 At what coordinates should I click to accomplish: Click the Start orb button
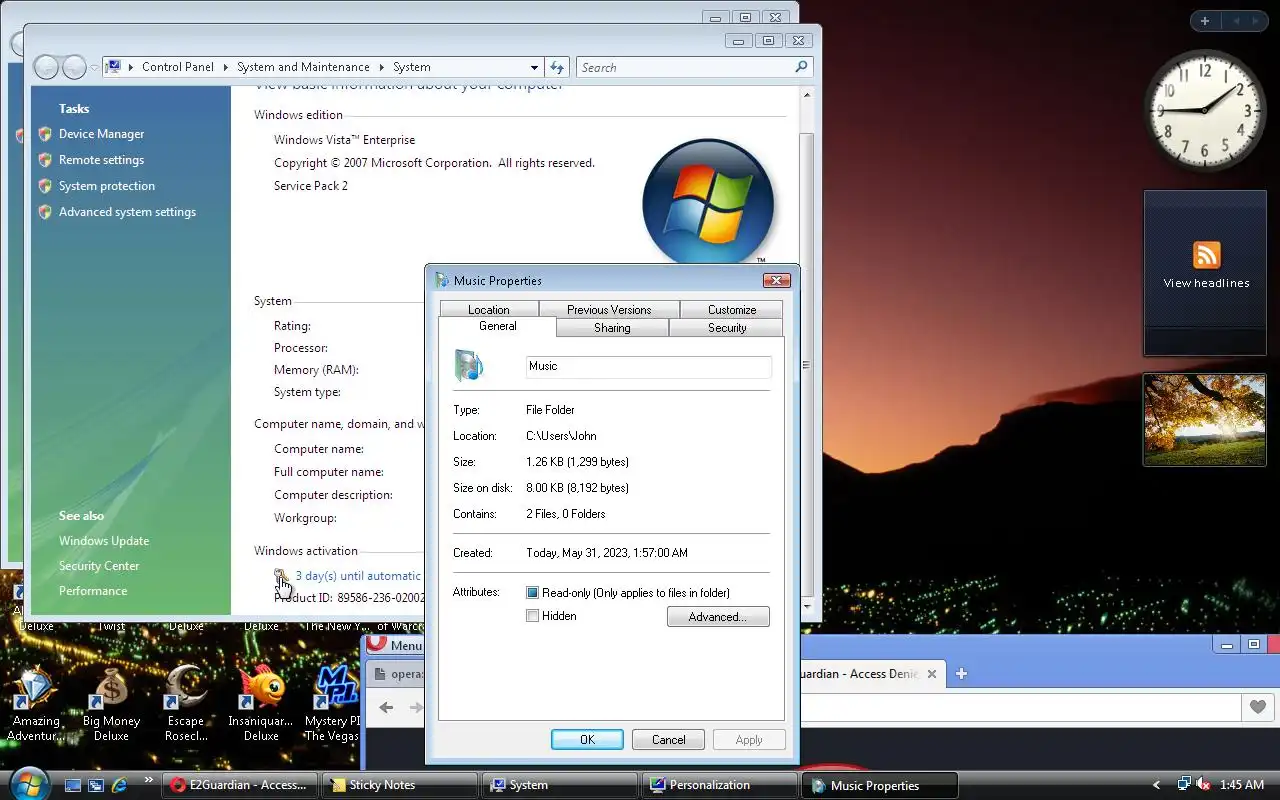click(x=28, y=784)
